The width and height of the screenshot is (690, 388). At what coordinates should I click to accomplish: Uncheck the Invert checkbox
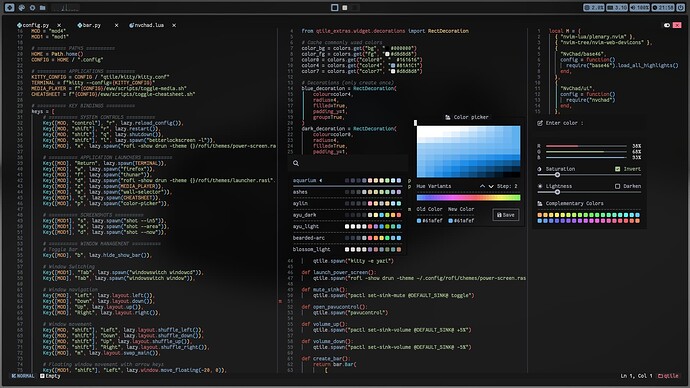[x=617, y=169]
